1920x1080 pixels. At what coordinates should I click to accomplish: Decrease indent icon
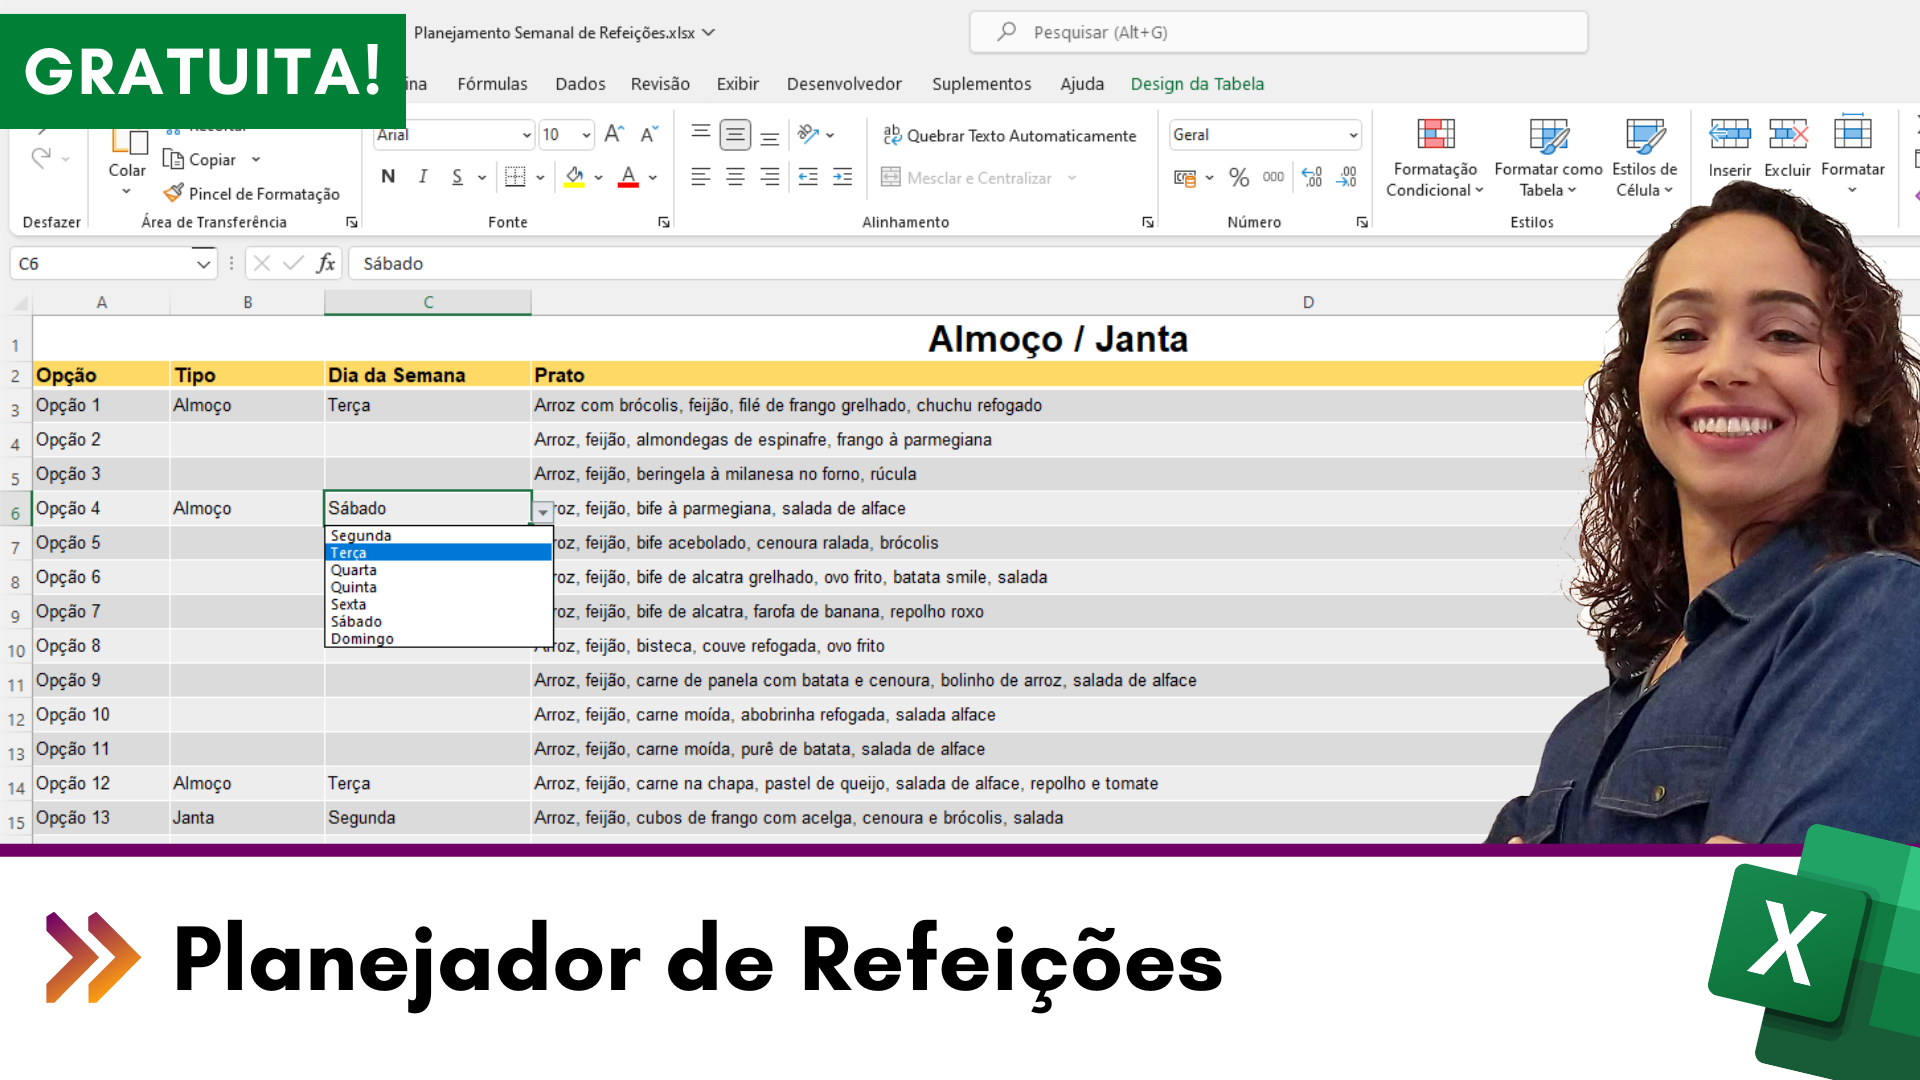click(x=808, y=177)
